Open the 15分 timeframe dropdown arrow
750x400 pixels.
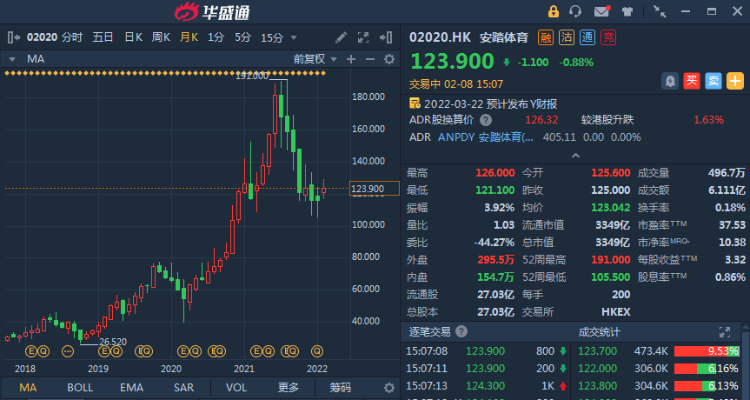(x=294, y=38)
